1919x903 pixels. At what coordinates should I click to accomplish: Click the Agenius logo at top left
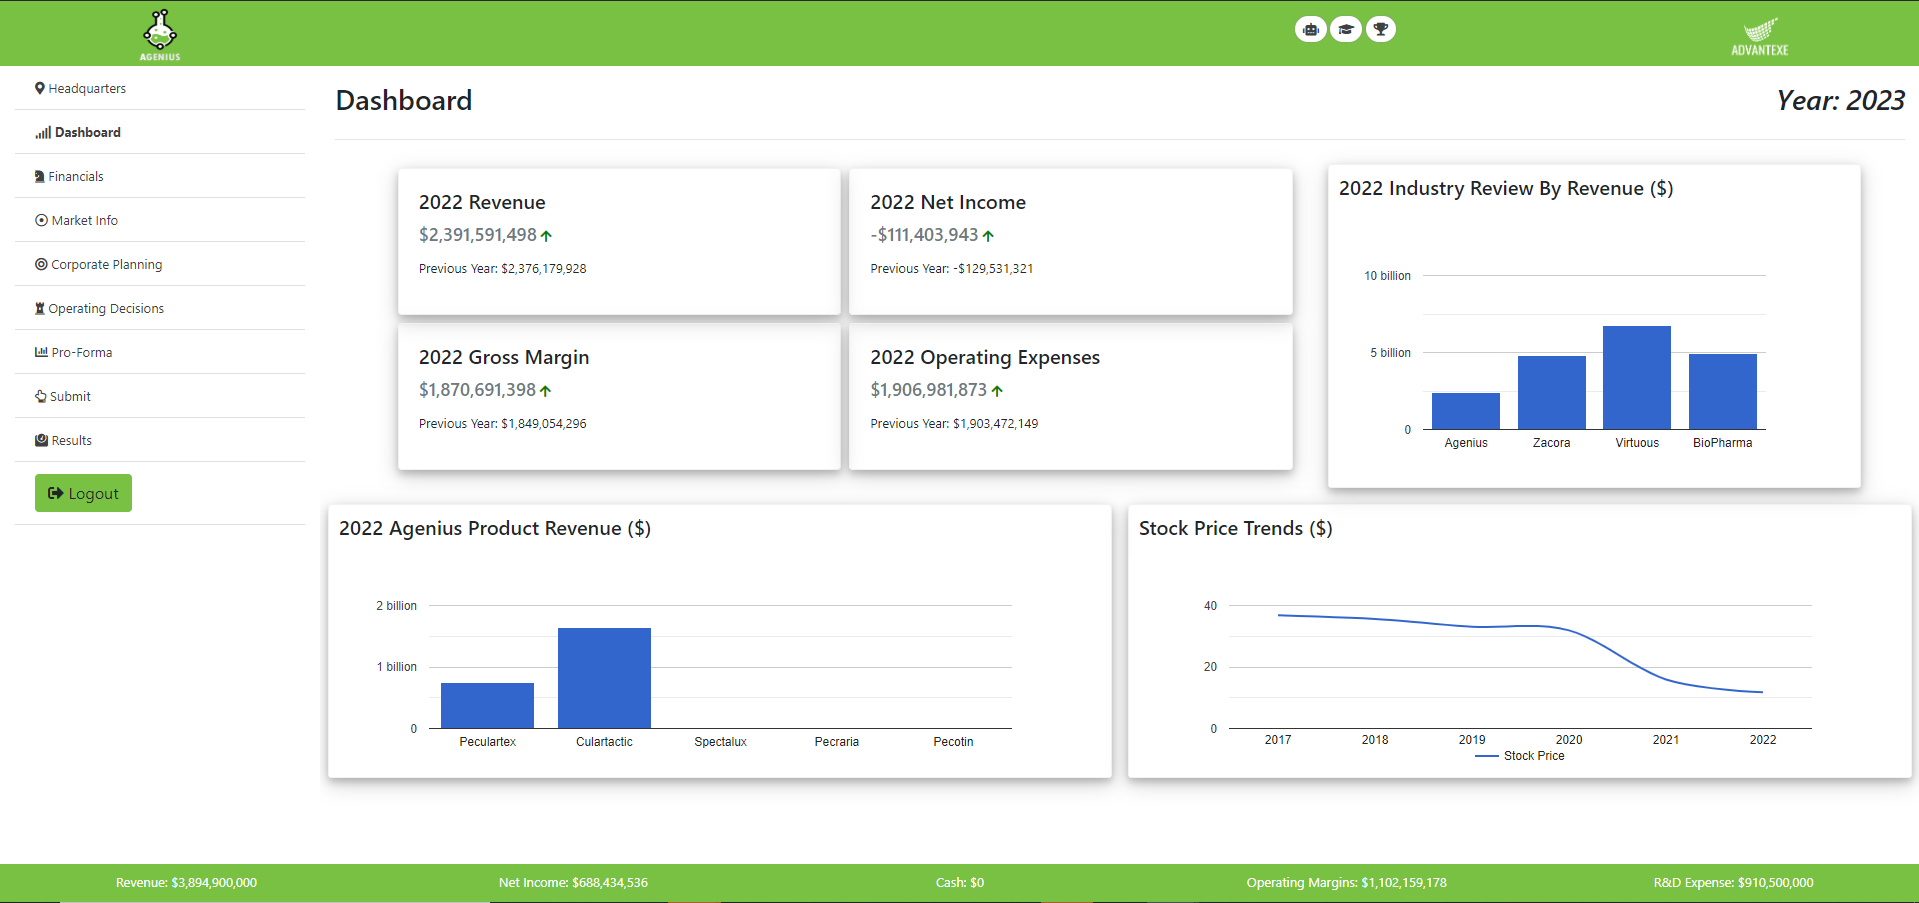coord(160,34)
